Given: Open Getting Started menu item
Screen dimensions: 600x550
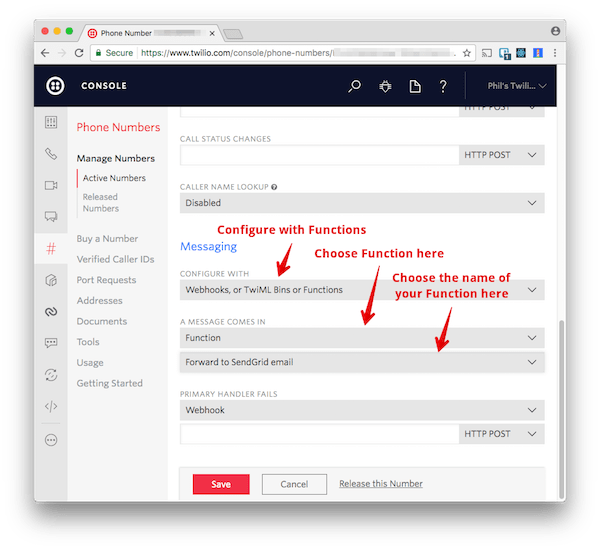Looking at the screenshot, I should tap(109, 384).
